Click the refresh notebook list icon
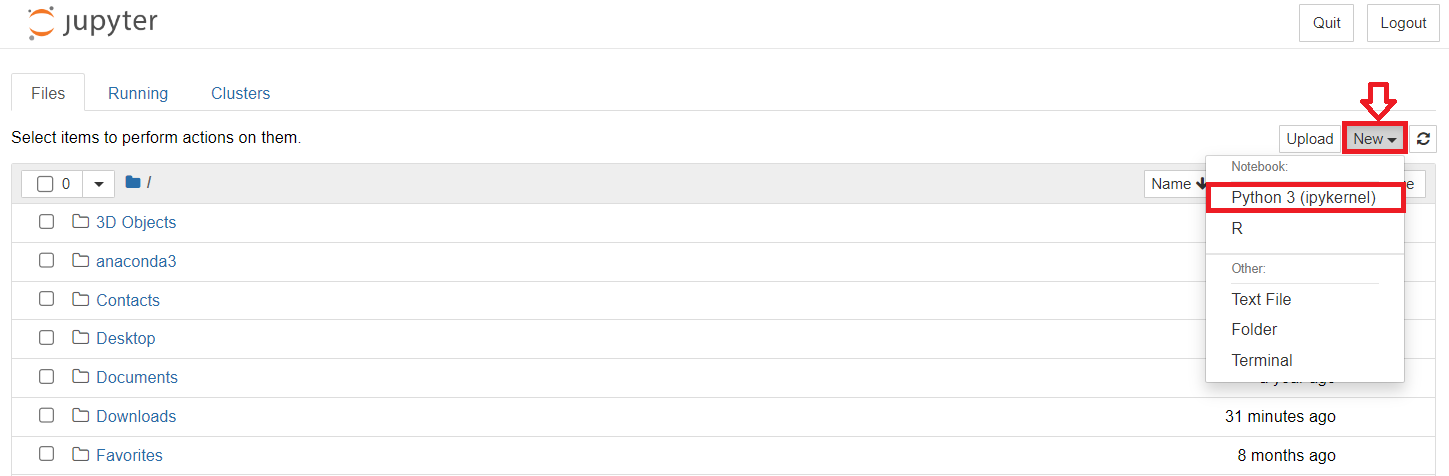 point(1423,139)
